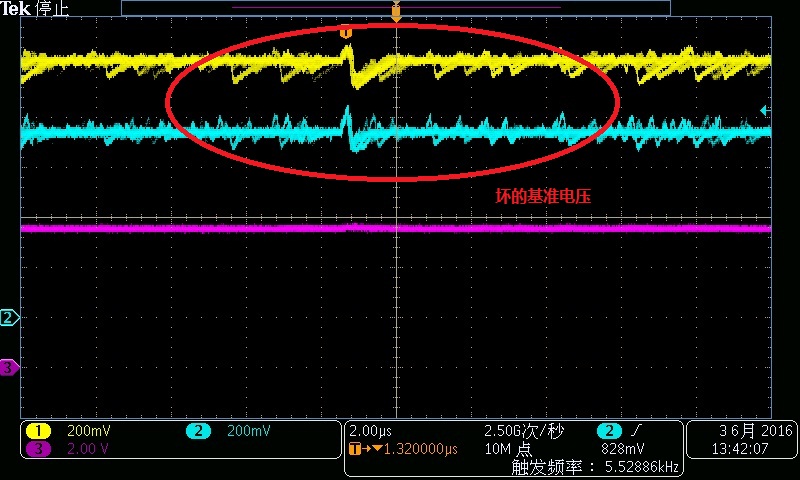
Task: Click the 1.320000µs trigger delay value
Action: [x=420, y=449]
